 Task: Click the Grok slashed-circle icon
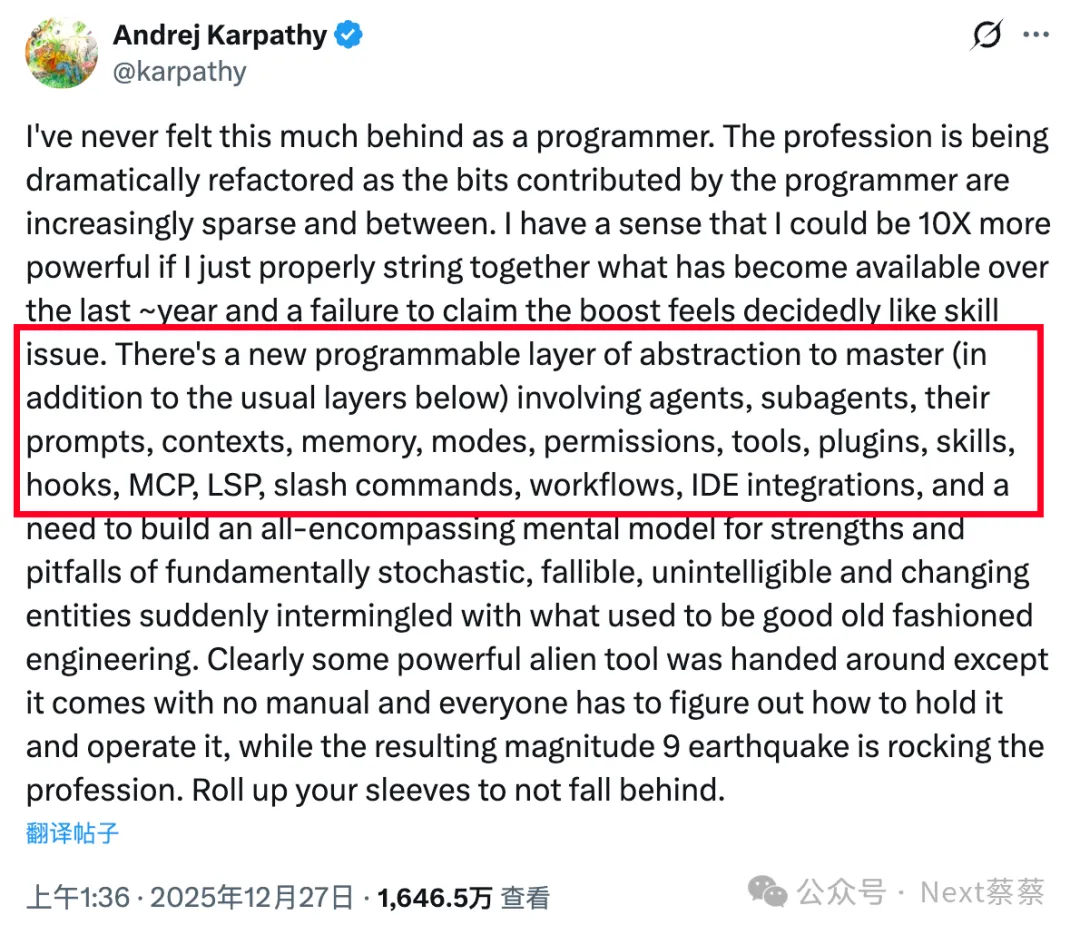986,36
